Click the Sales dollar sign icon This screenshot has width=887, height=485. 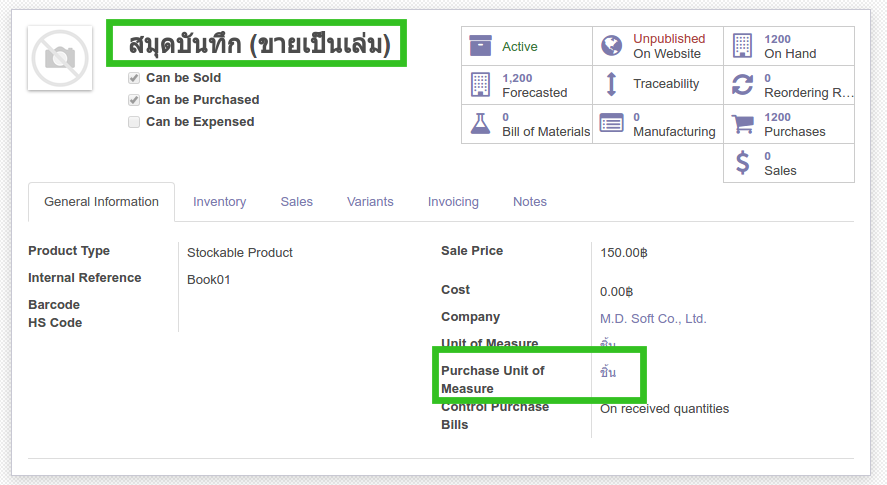[x=742, y=163]
